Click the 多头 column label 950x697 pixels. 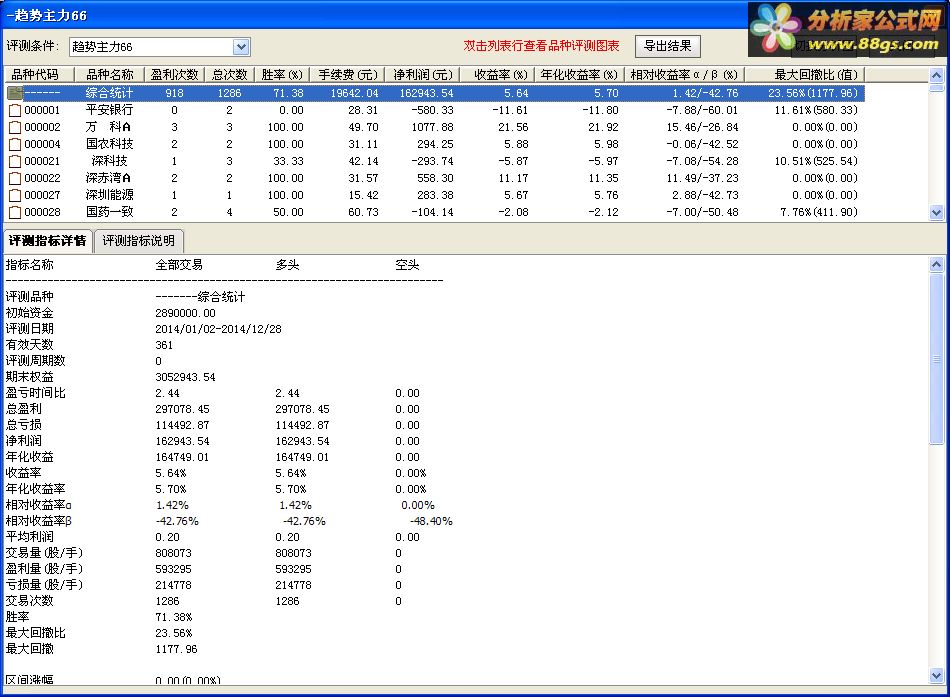point(287,265)
